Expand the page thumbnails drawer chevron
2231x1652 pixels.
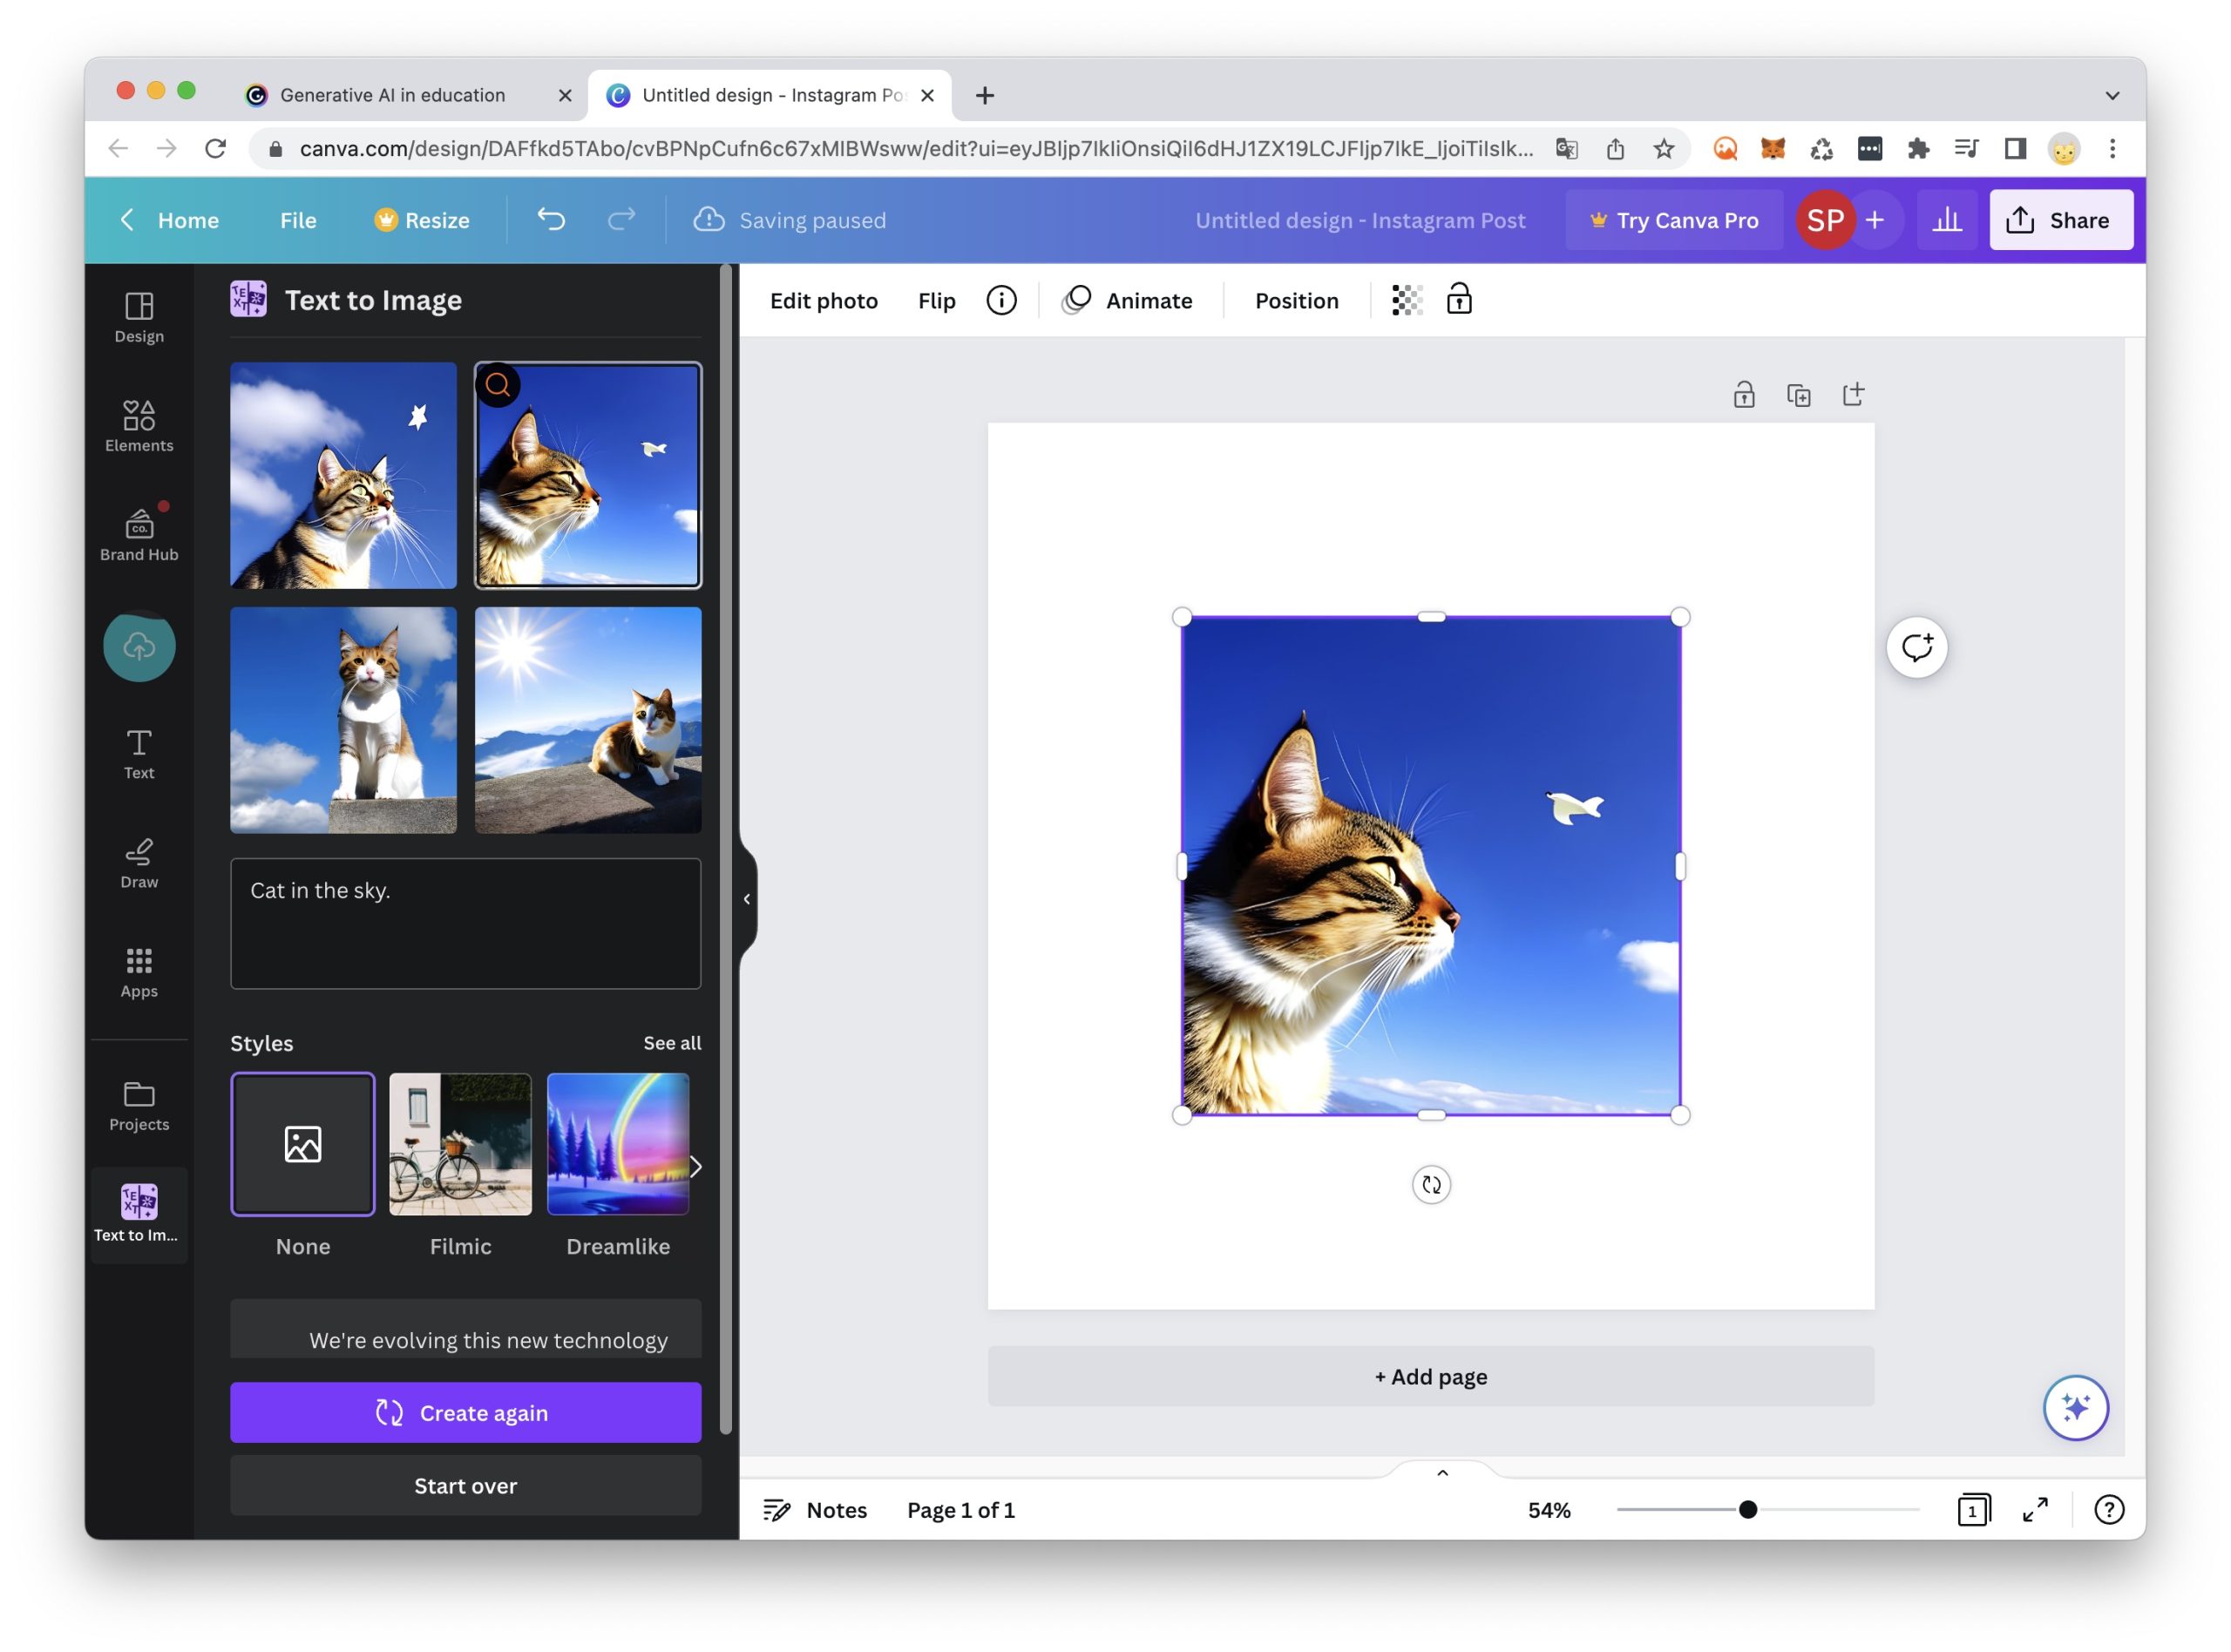tap(1441, 1472)
